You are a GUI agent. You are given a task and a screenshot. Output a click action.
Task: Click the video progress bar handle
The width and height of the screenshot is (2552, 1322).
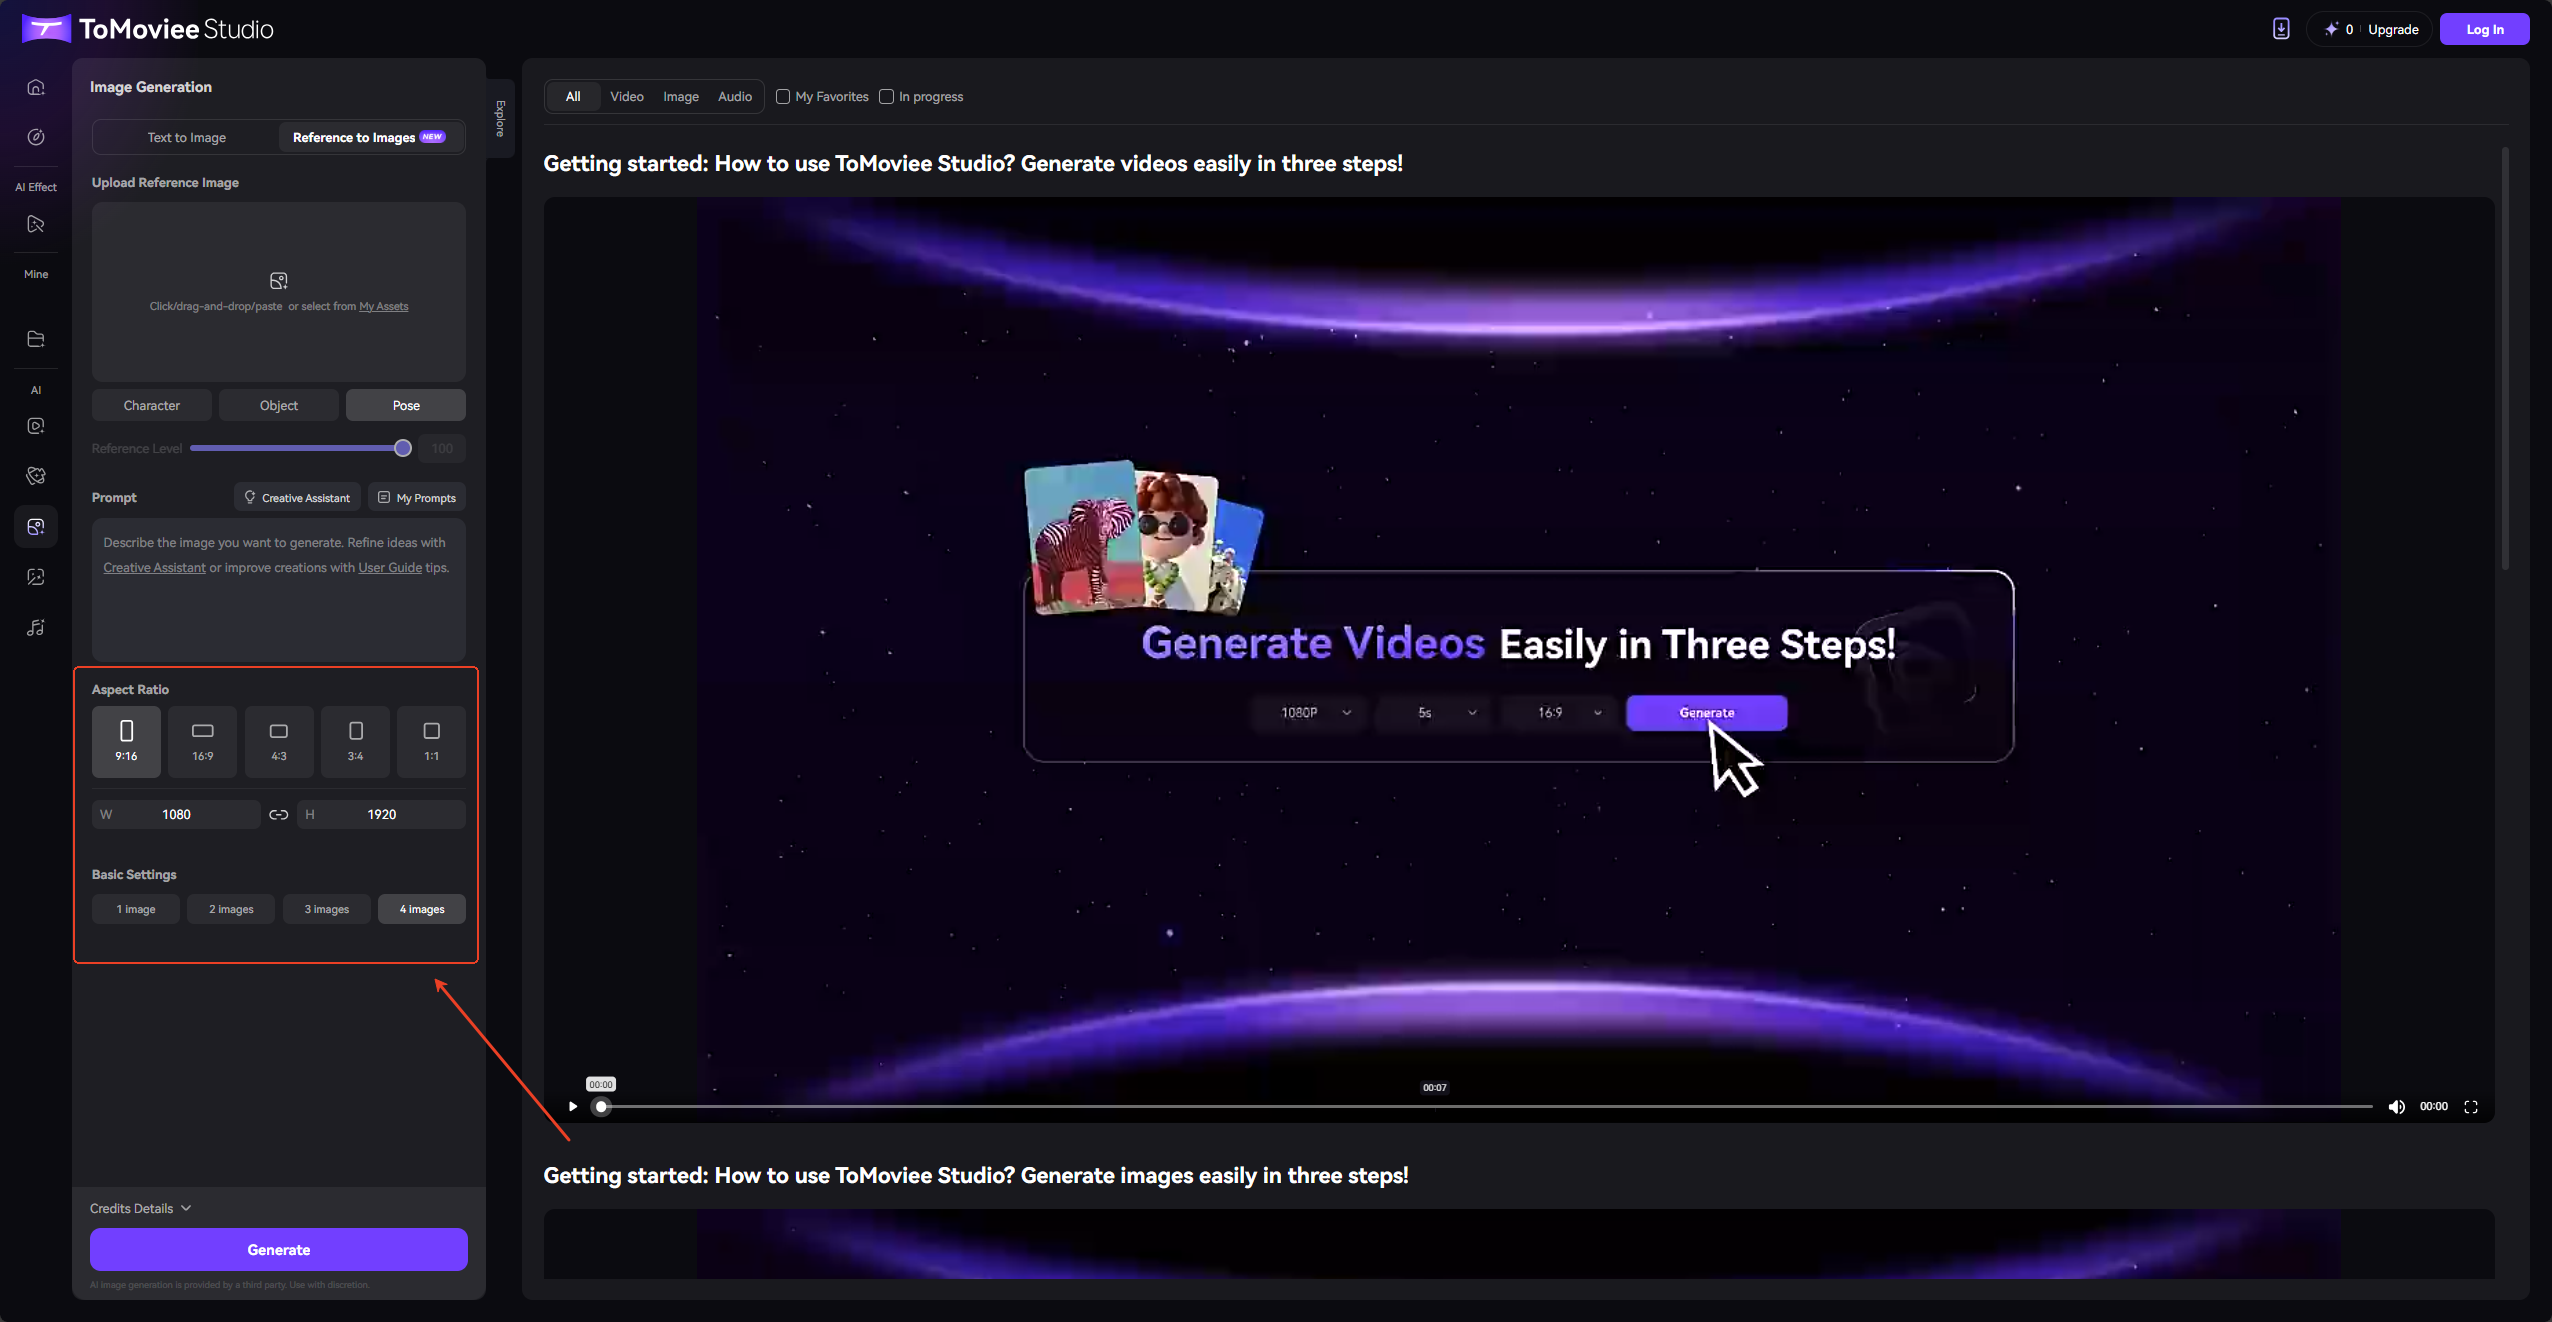pyautogui.click(x=601, y=1106)
